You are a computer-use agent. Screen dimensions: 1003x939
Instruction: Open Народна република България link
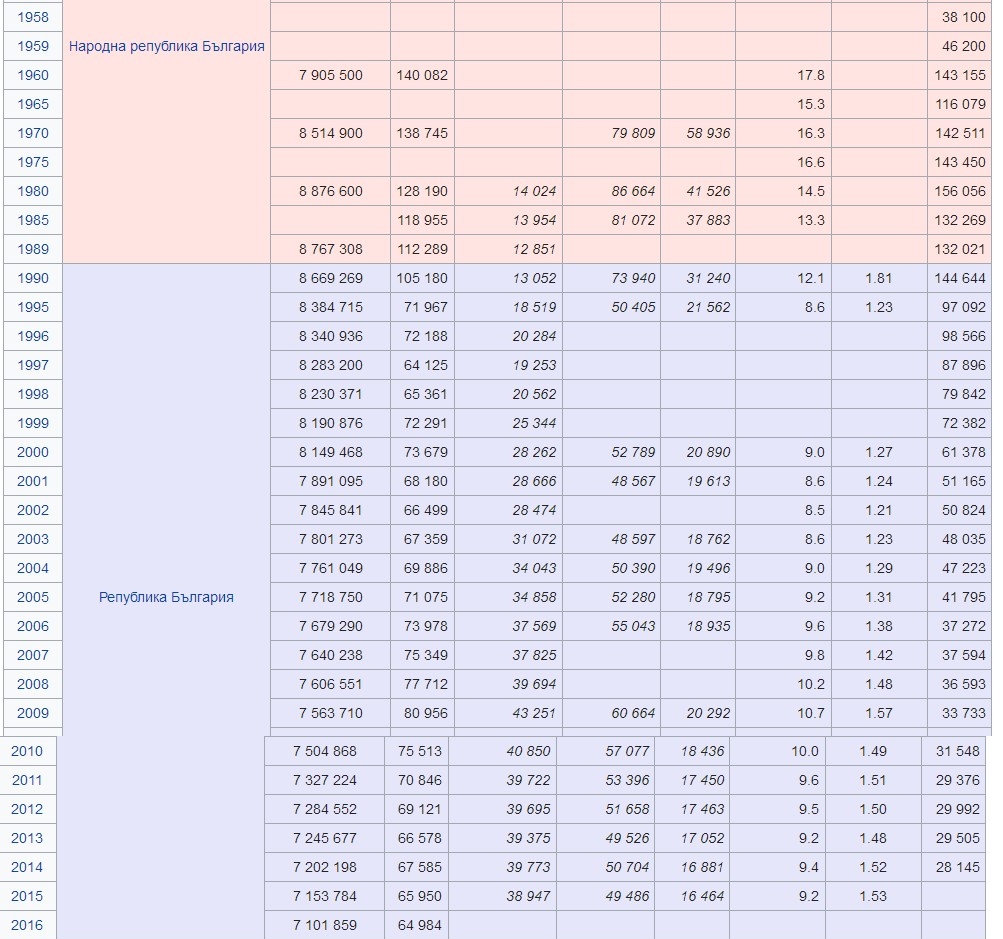point(166,46)
